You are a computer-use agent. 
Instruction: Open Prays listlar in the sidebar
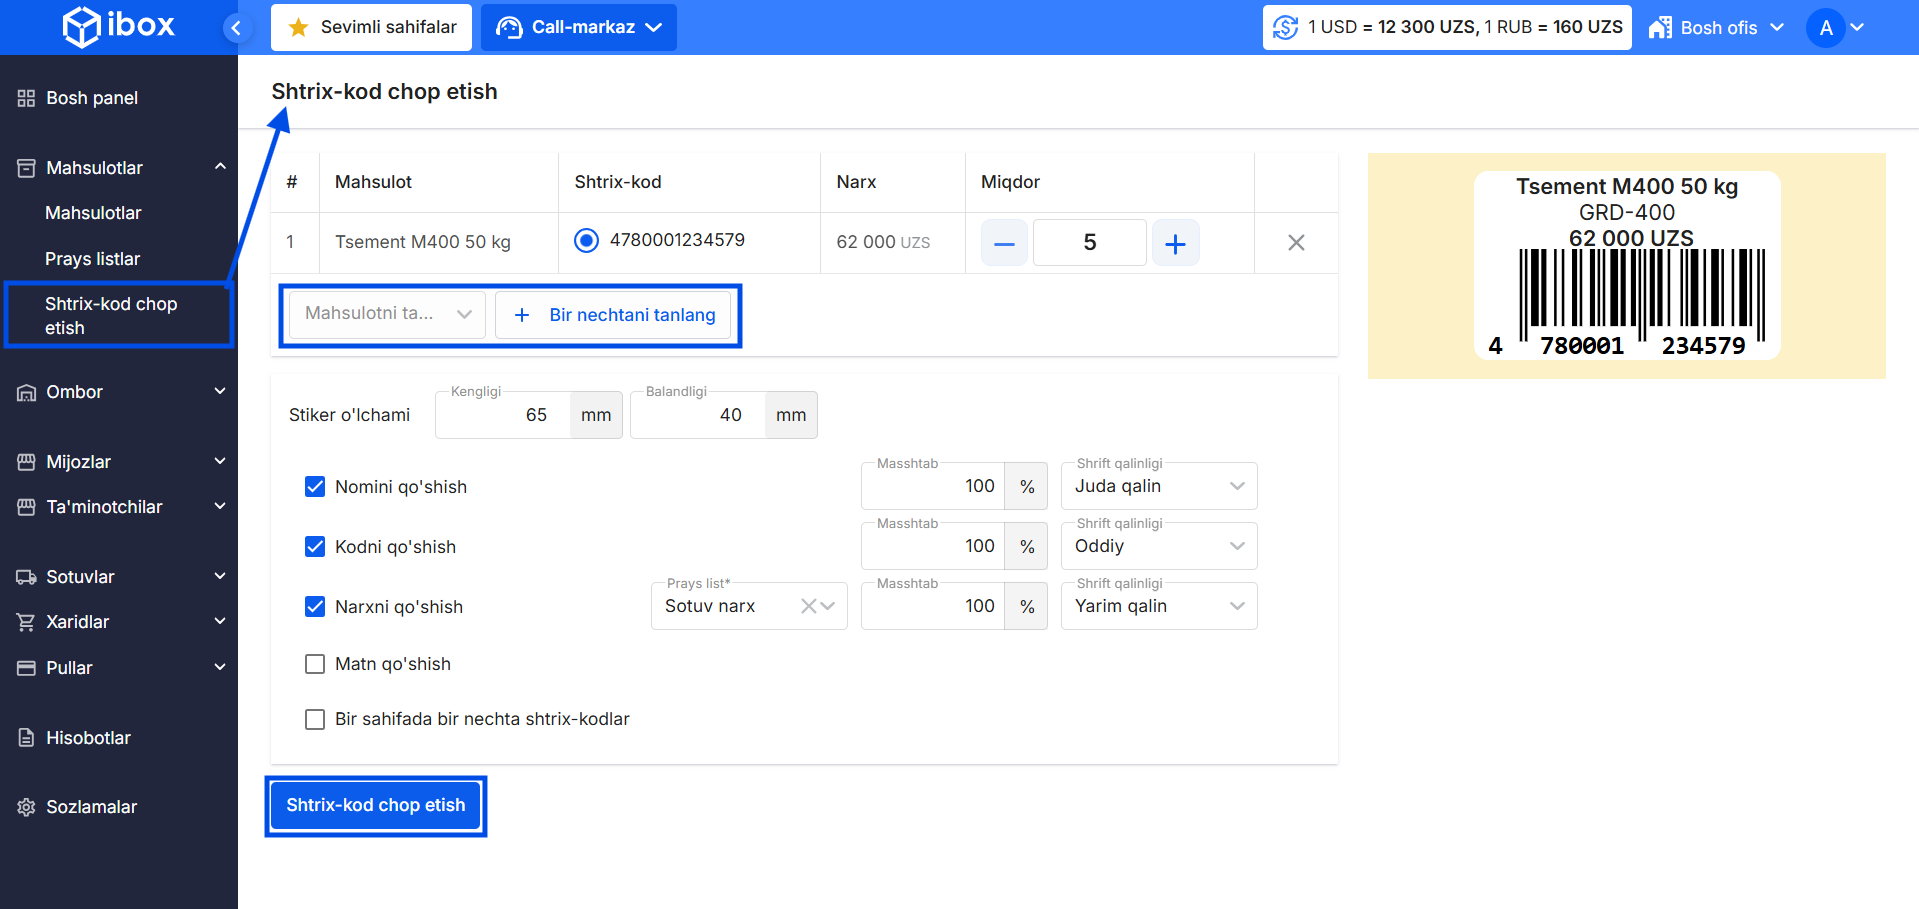pos(92,259)
